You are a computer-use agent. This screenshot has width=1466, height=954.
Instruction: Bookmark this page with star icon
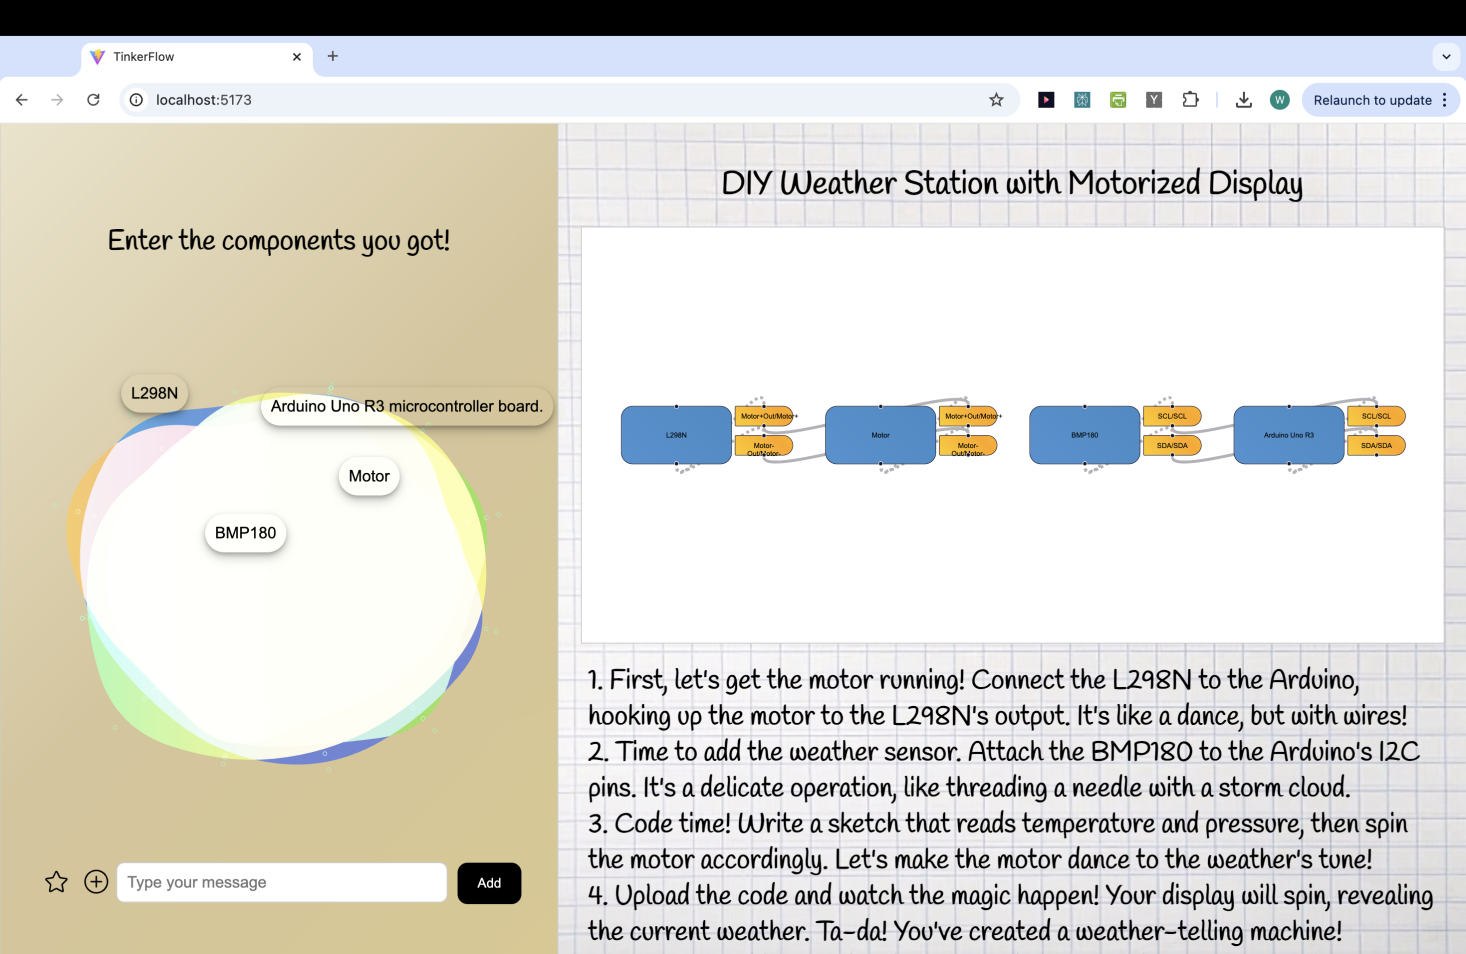pos(996,100)
